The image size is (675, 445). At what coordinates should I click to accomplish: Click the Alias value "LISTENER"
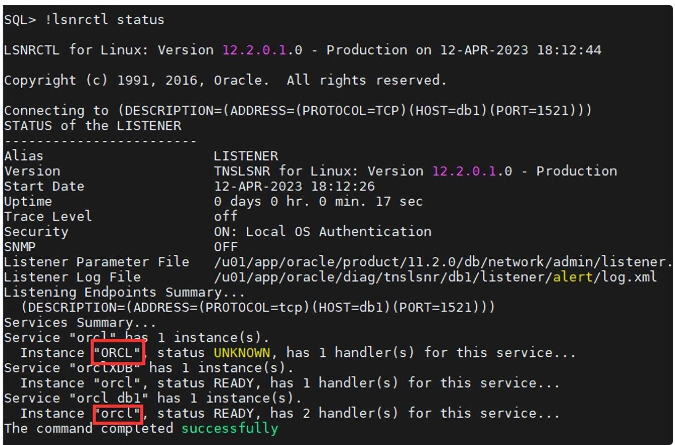coord(246,156)
